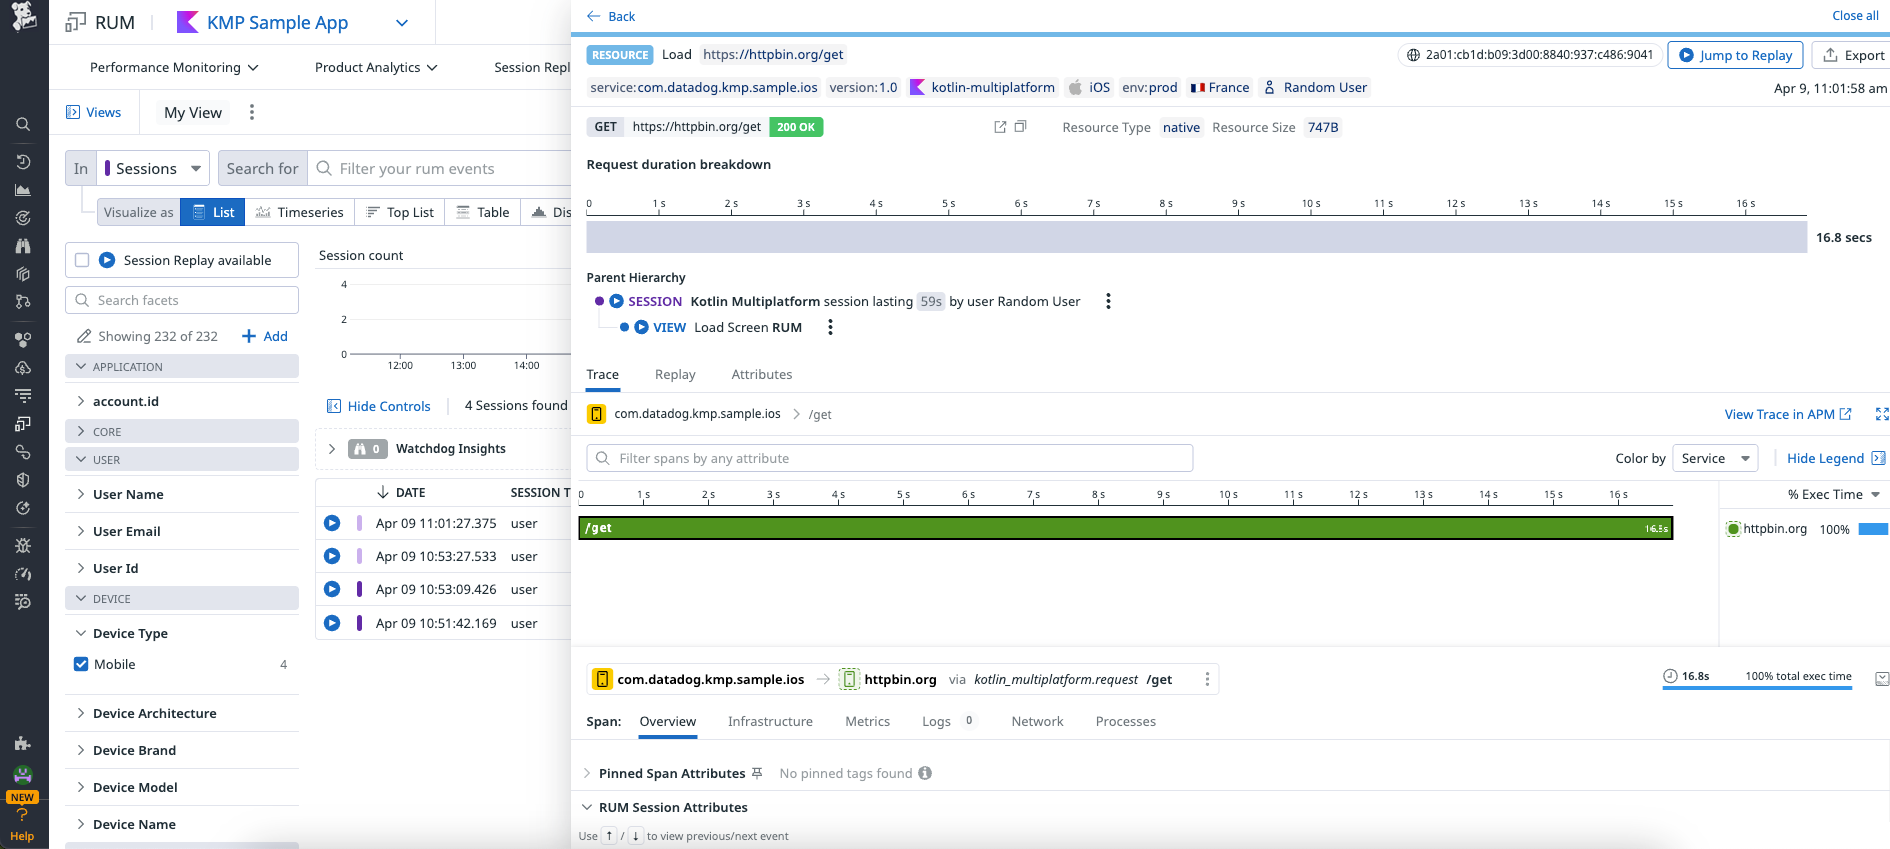Expand trace to fullscreen icon
The height and width of the screenshot is (849, 1890).
click(x=1881, y=414)
